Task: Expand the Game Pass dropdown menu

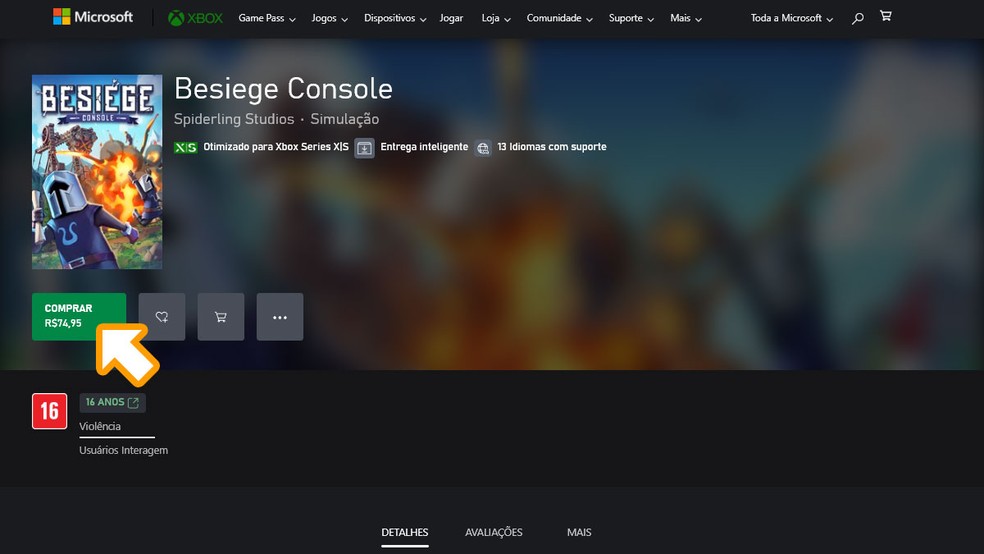Action: coord(267,18)
